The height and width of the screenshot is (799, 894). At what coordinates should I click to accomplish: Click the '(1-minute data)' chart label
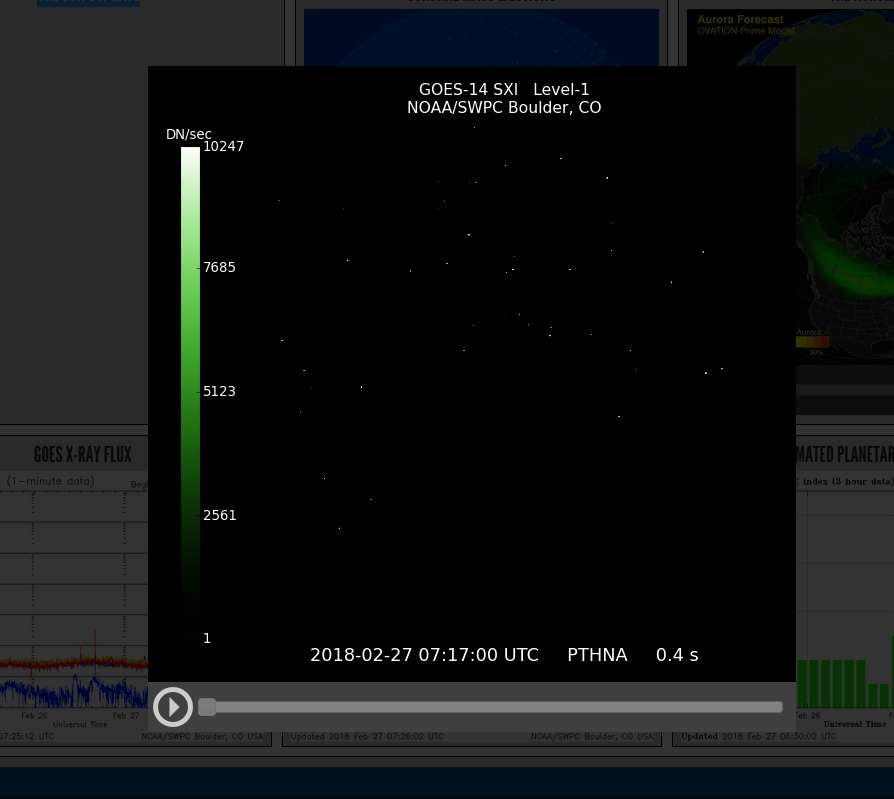[x=50, y=481]
